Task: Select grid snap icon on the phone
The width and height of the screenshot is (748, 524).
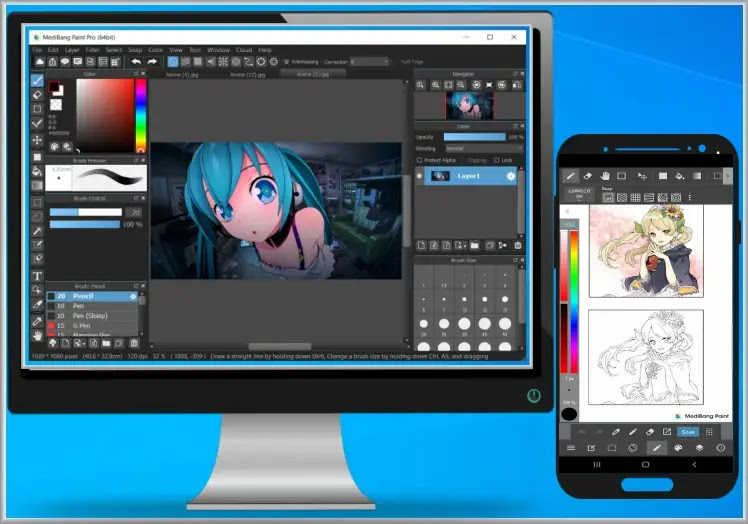Action: point(635,198)
